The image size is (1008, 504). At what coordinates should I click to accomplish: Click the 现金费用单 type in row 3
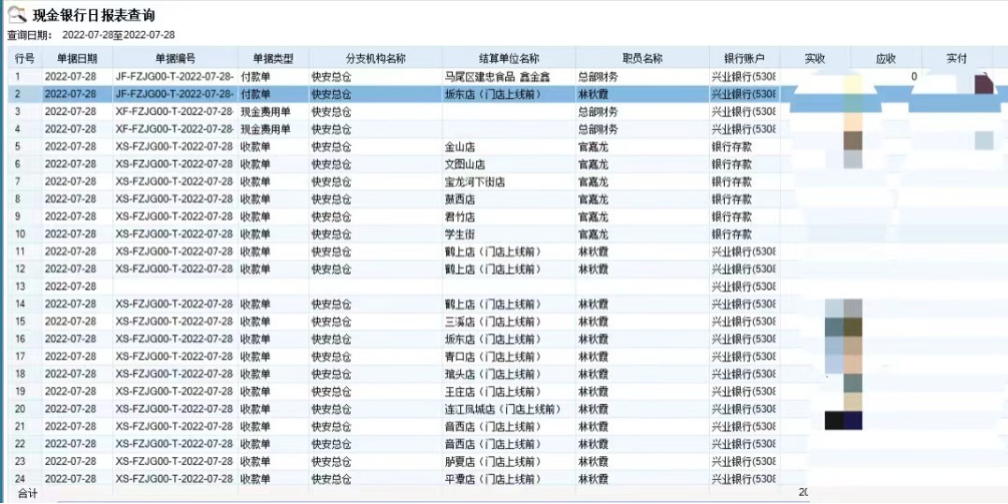265,112
